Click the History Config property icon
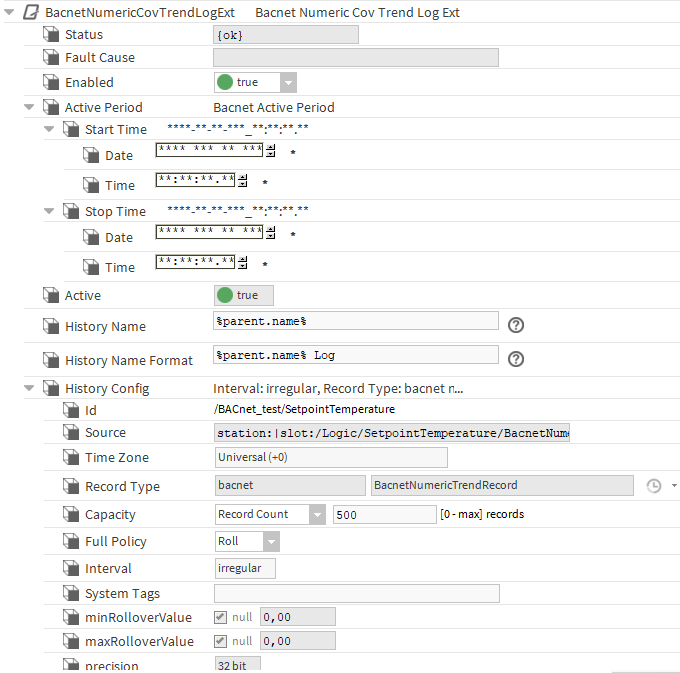 tap(51, 389)
